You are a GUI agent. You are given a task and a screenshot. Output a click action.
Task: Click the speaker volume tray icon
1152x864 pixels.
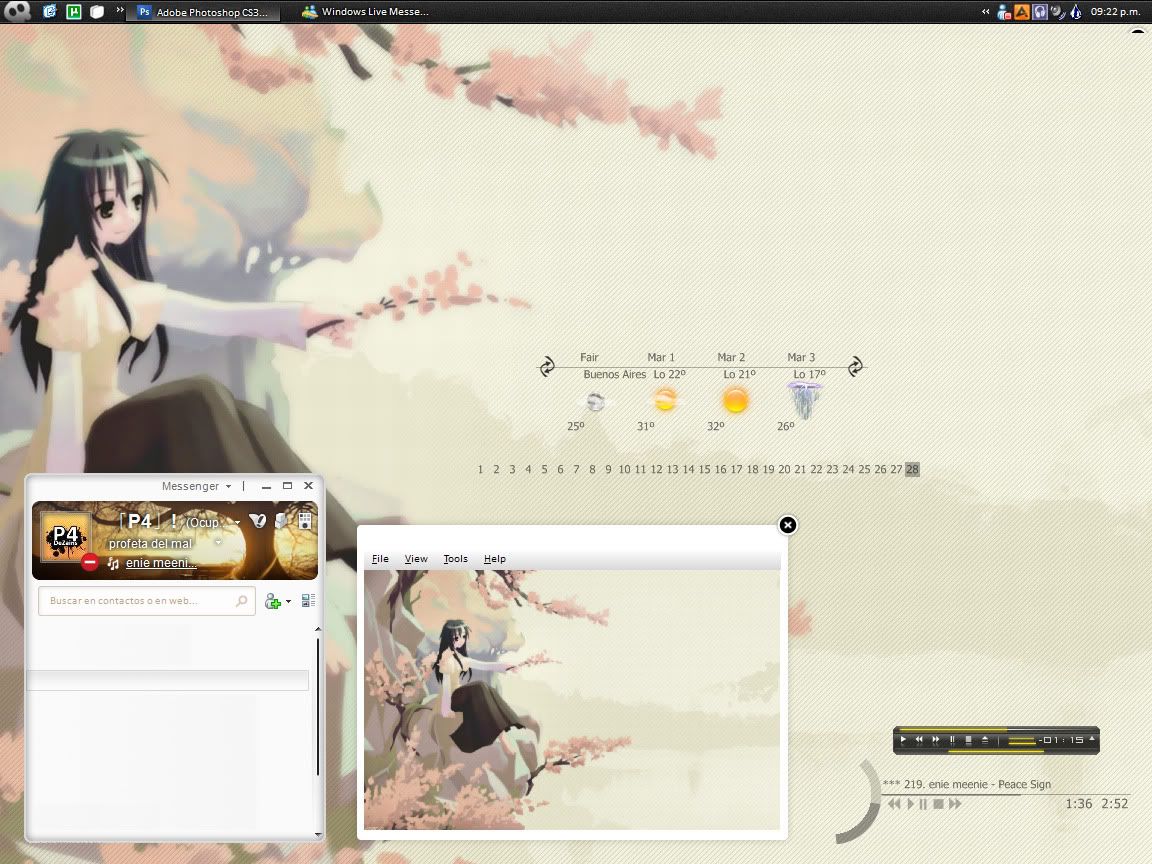[1058, 12]
